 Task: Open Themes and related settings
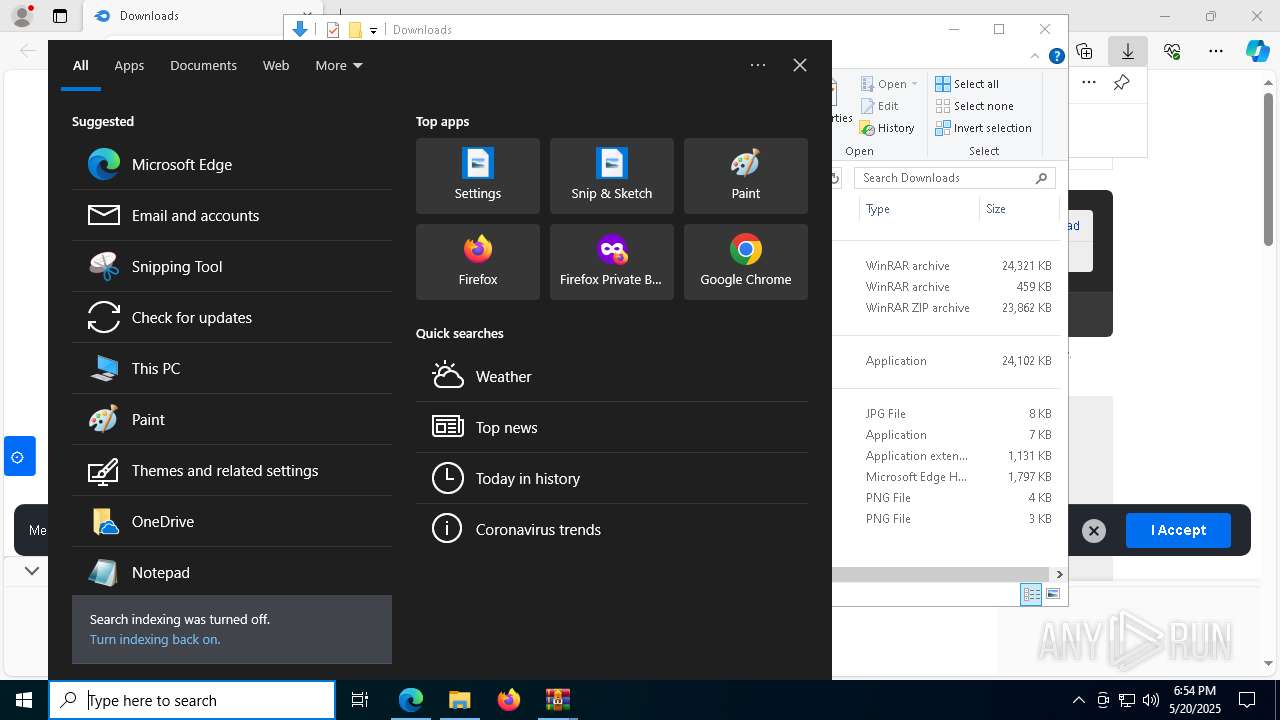point(232,470)
